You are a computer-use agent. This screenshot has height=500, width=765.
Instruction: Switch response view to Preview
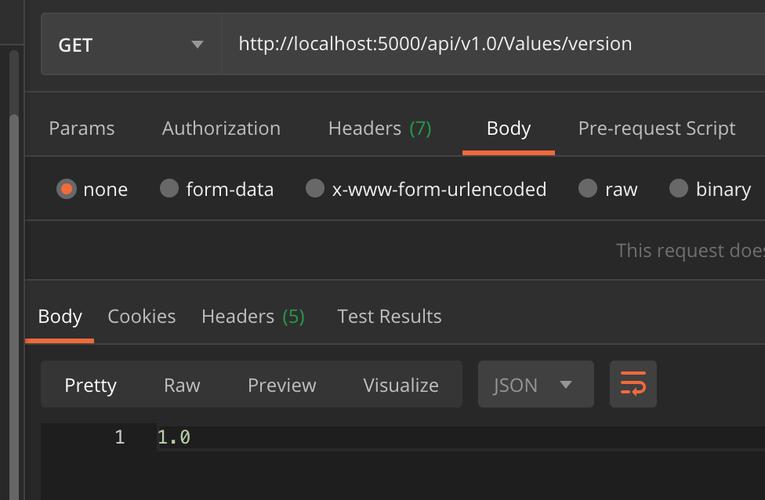282,385
